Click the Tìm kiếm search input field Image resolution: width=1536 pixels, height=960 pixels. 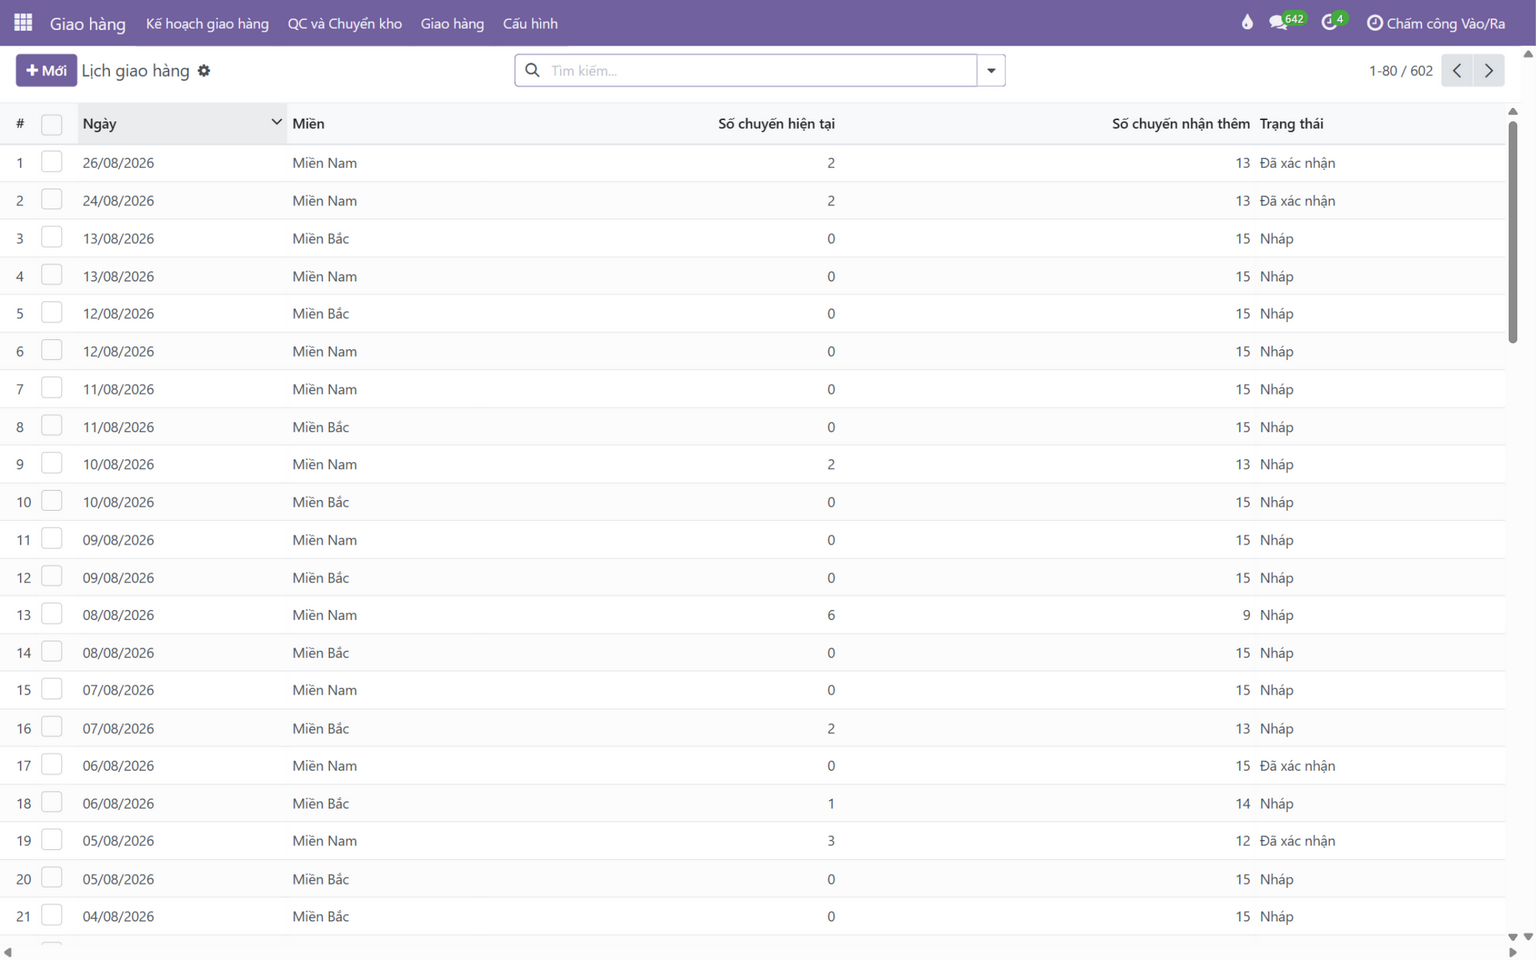tap(760, 70)
